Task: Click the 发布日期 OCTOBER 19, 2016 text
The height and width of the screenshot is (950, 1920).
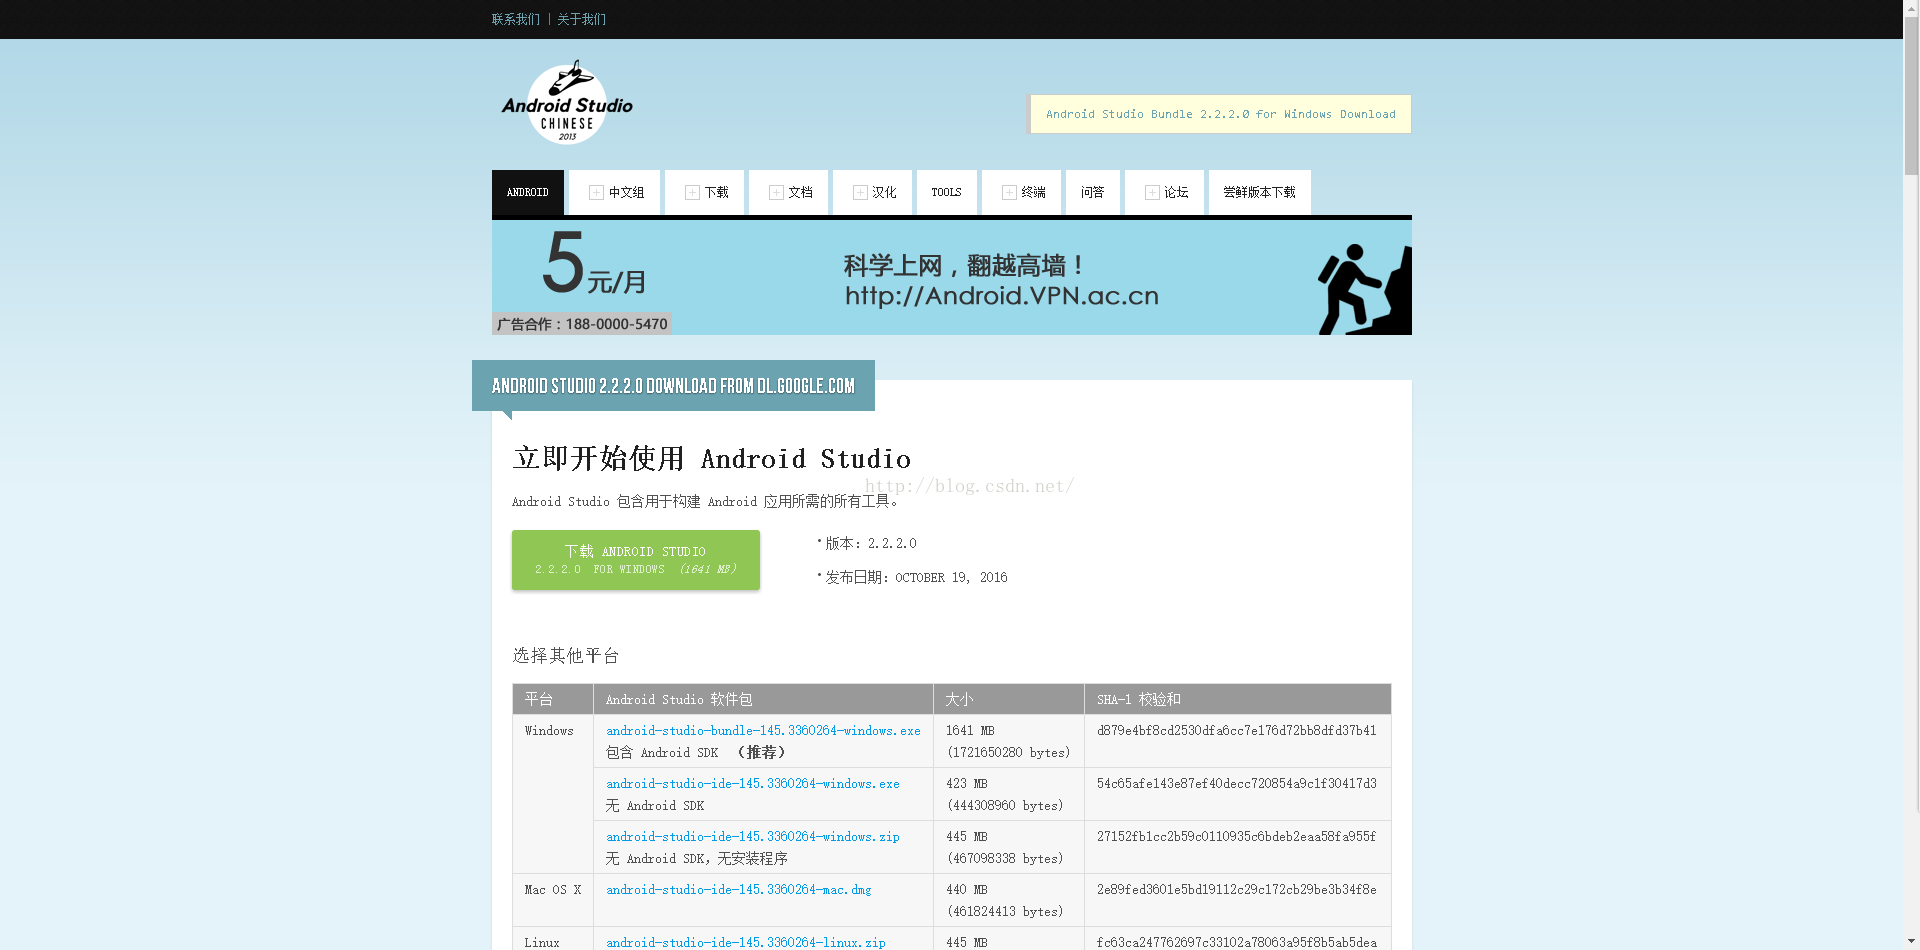Action: [x=916, y=578]
